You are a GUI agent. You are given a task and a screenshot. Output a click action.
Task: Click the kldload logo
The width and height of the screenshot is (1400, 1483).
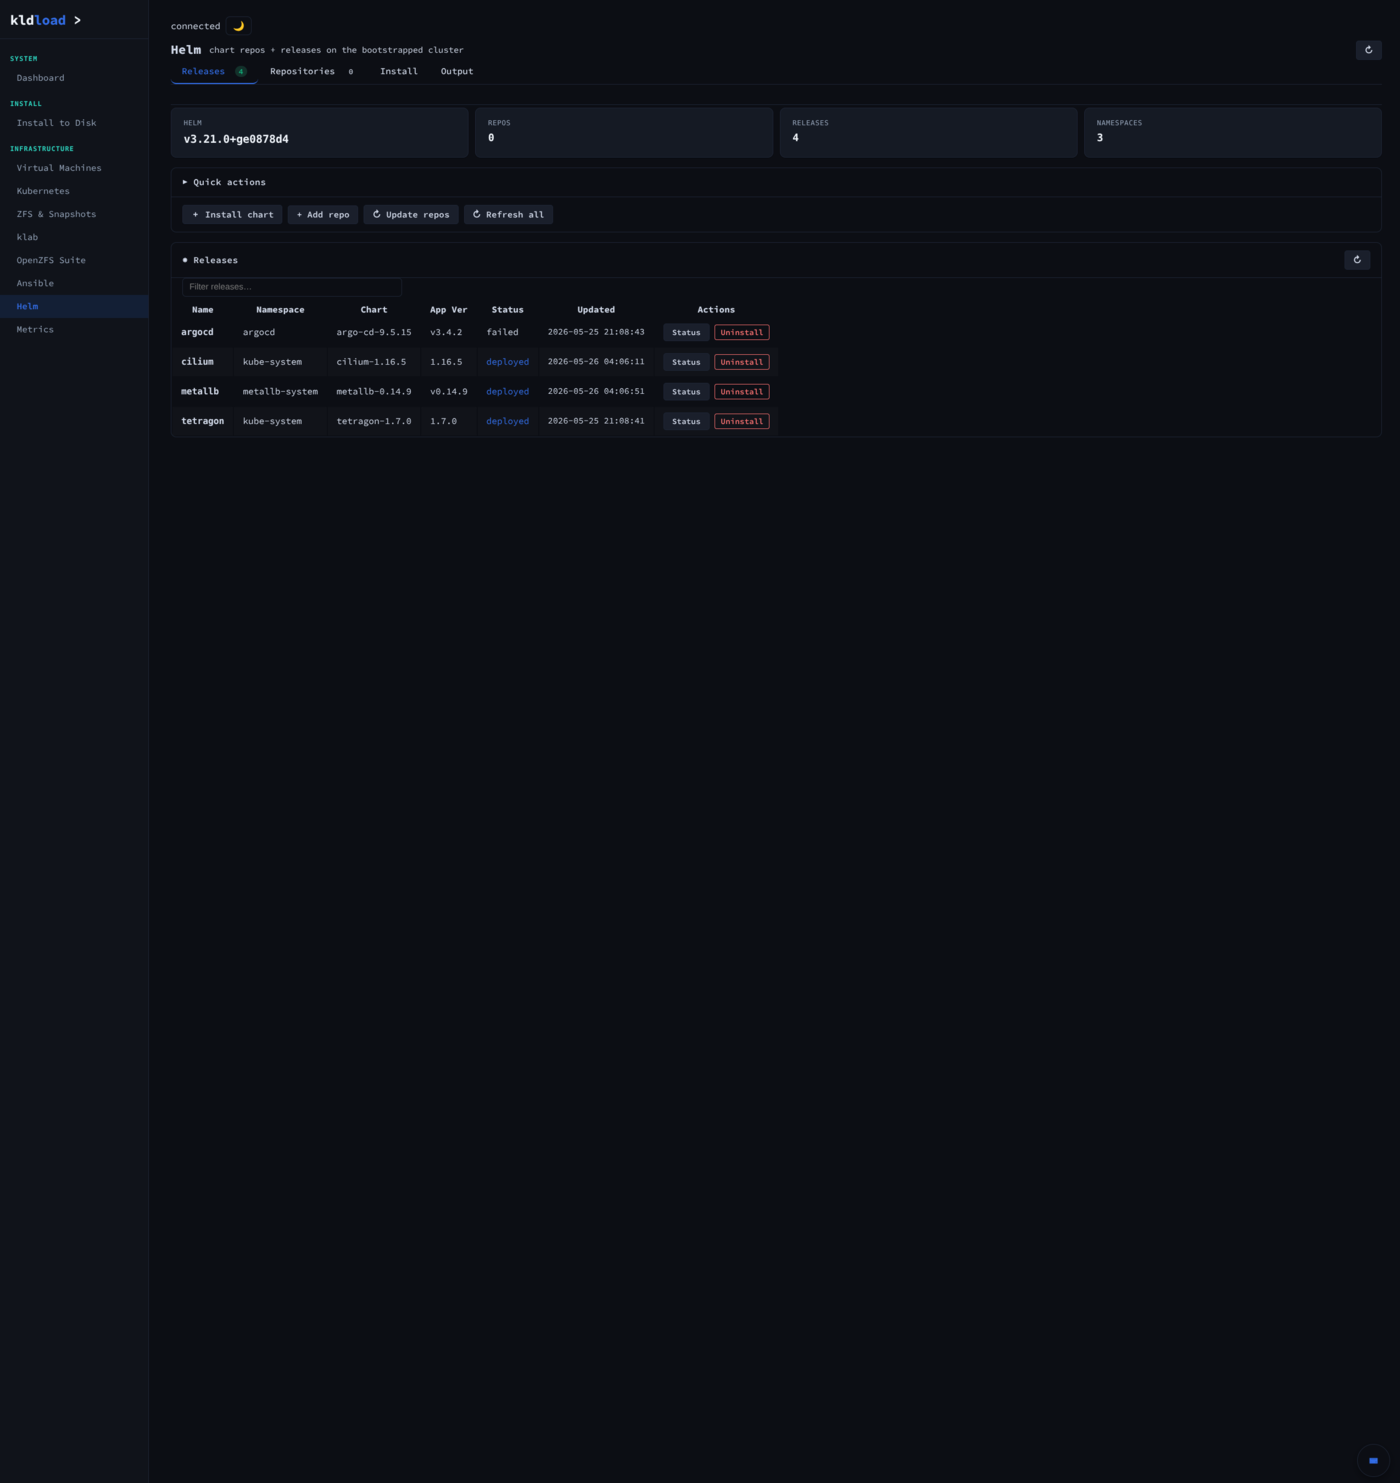pyautogui.click(x=46, y=20)
